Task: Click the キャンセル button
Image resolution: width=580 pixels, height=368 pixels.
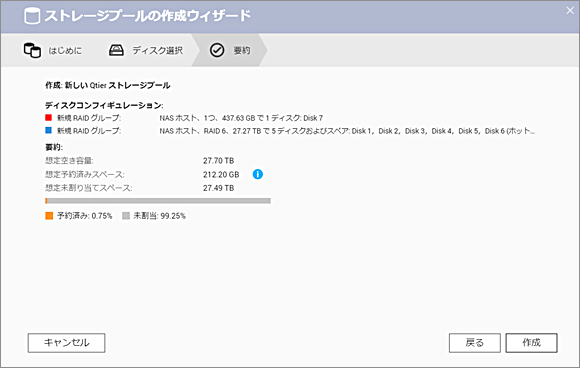Action: [x=67, y=343]
